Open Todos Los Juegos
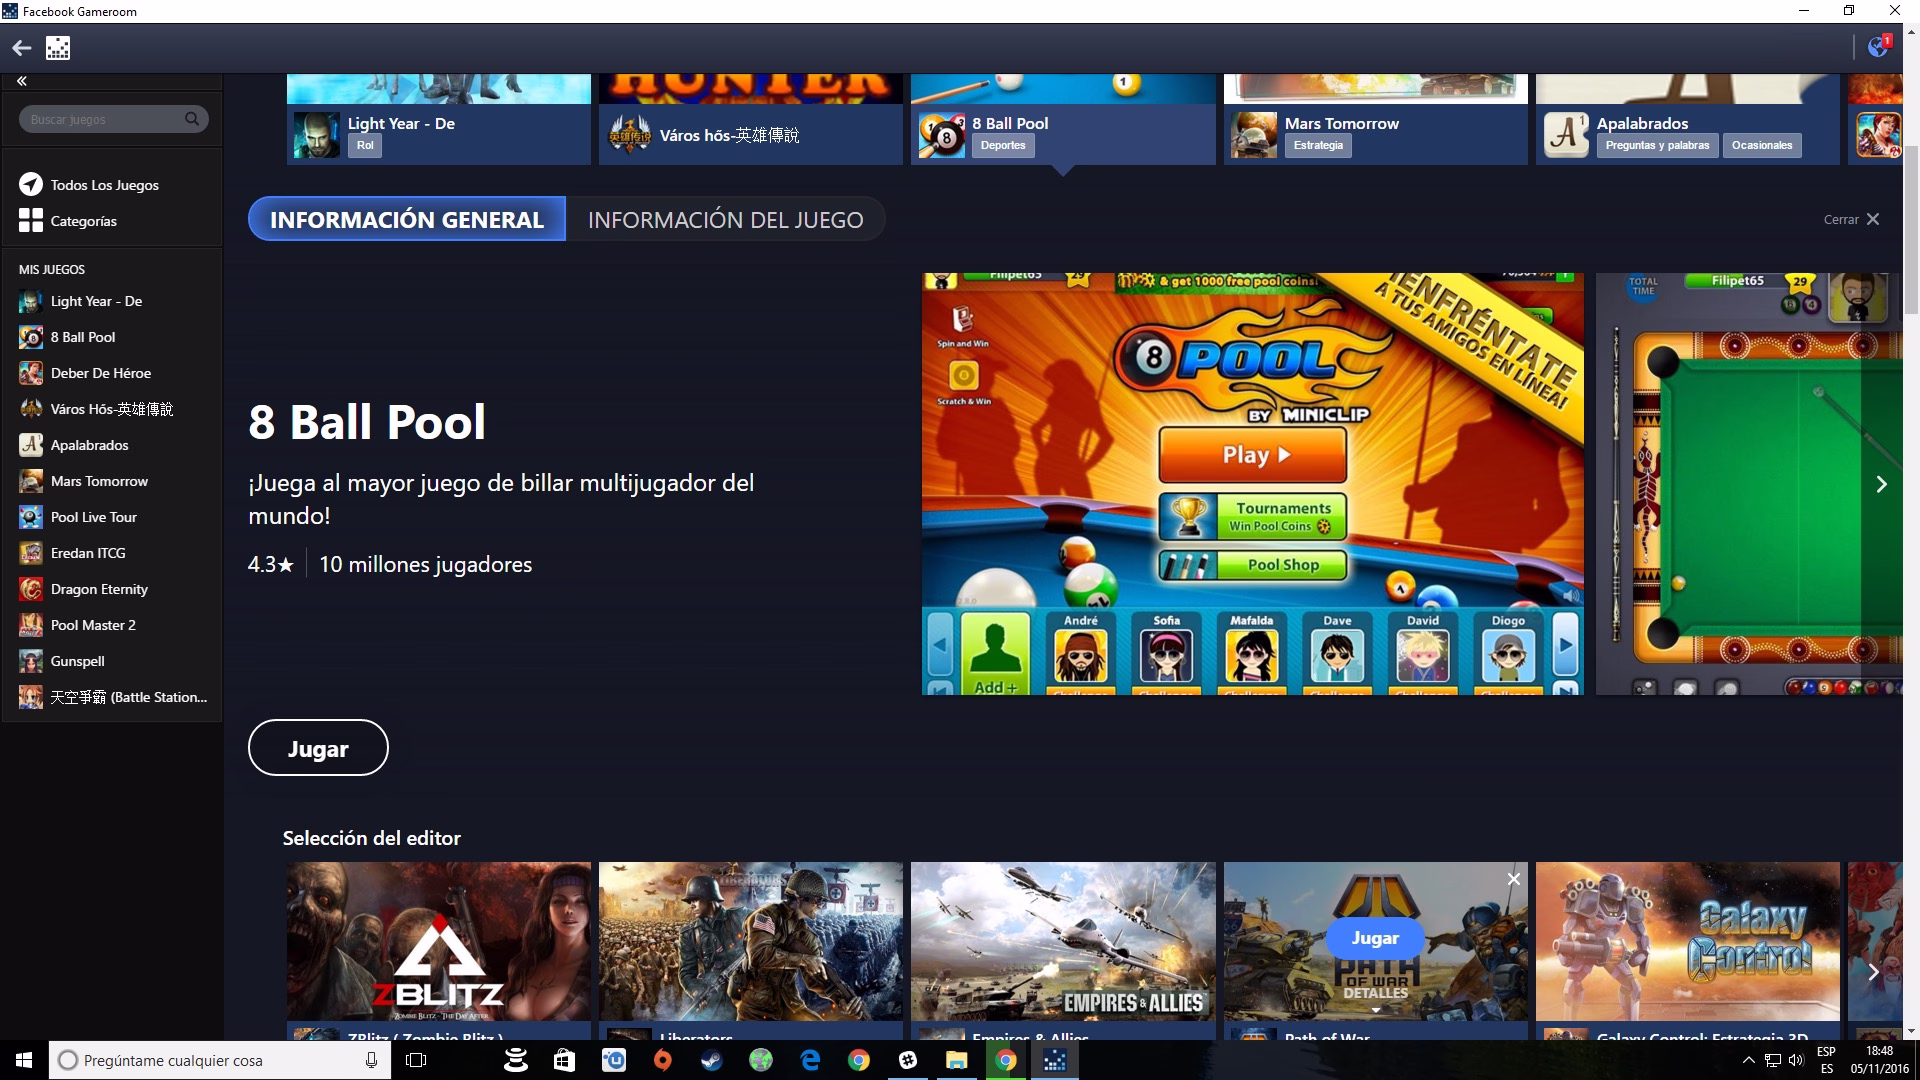The width and height of the screenshot is (1920, 1080). pos(89,185)
